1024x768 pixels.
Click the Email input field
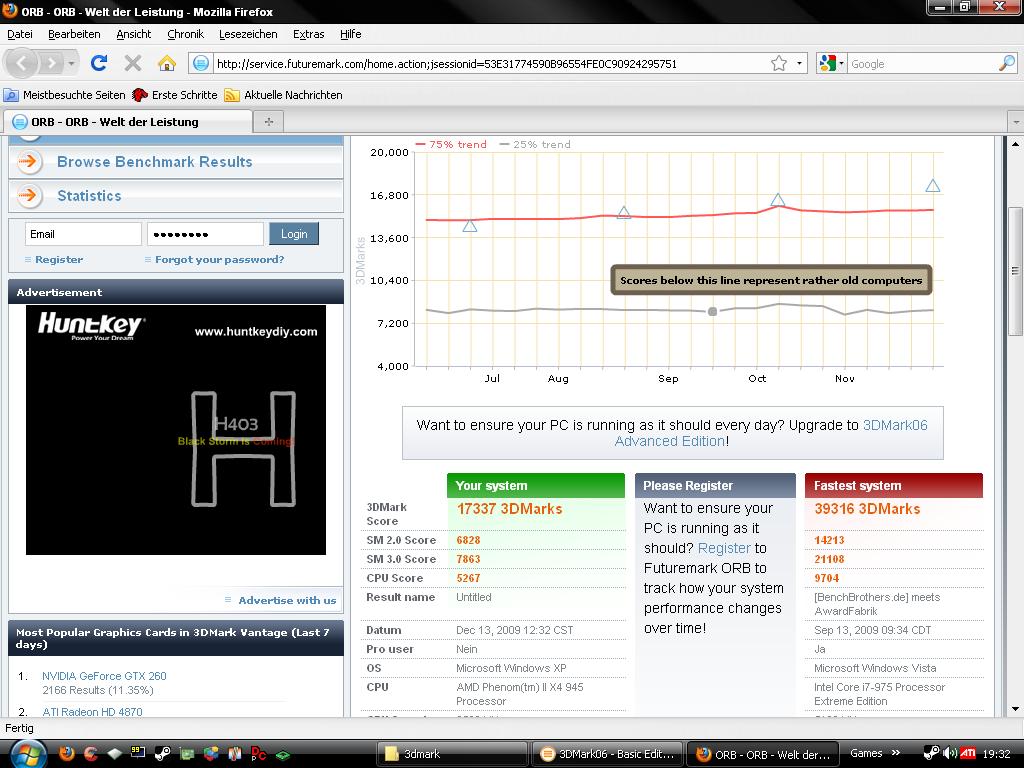pos(83,234)
